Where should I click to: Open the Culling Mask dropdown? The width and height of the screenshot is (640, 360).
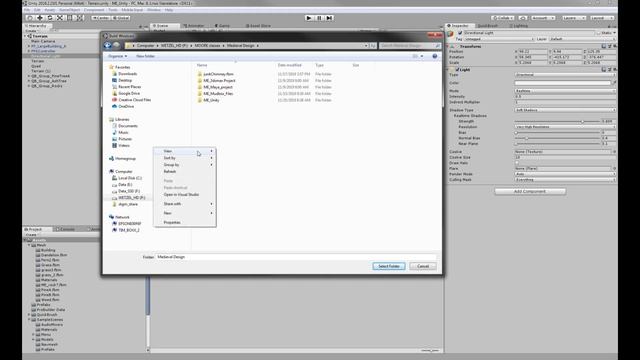(565, 180)
